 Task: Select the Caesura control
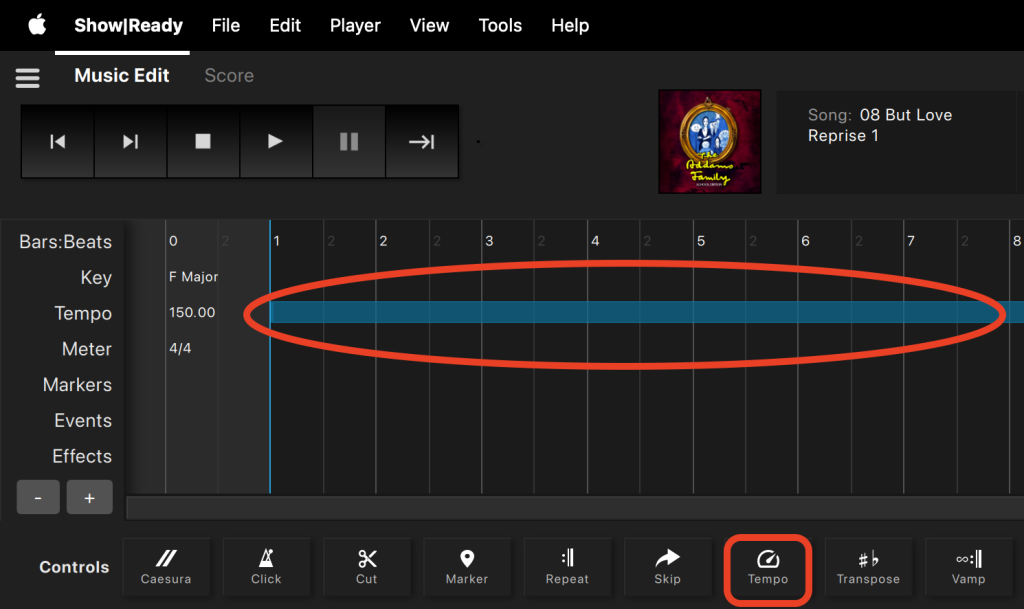pos(166,567)
